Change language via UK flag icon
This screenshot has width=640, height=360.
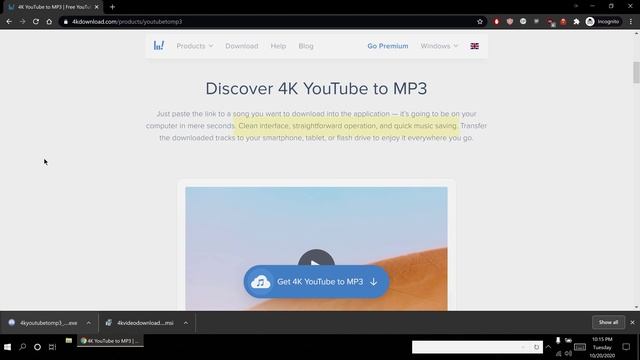[474, 46]
